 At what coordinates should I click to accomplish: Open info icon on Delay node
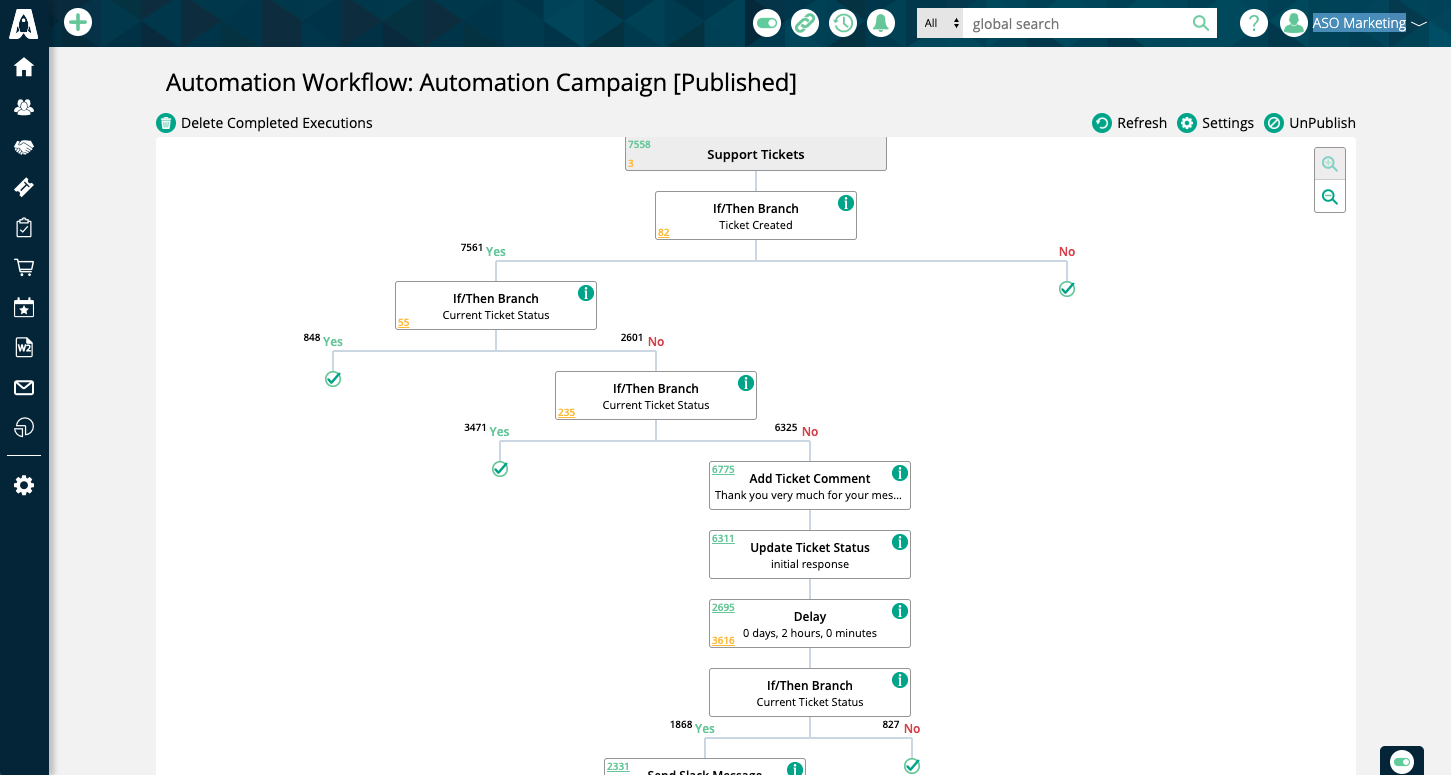(x=900, y=611)
